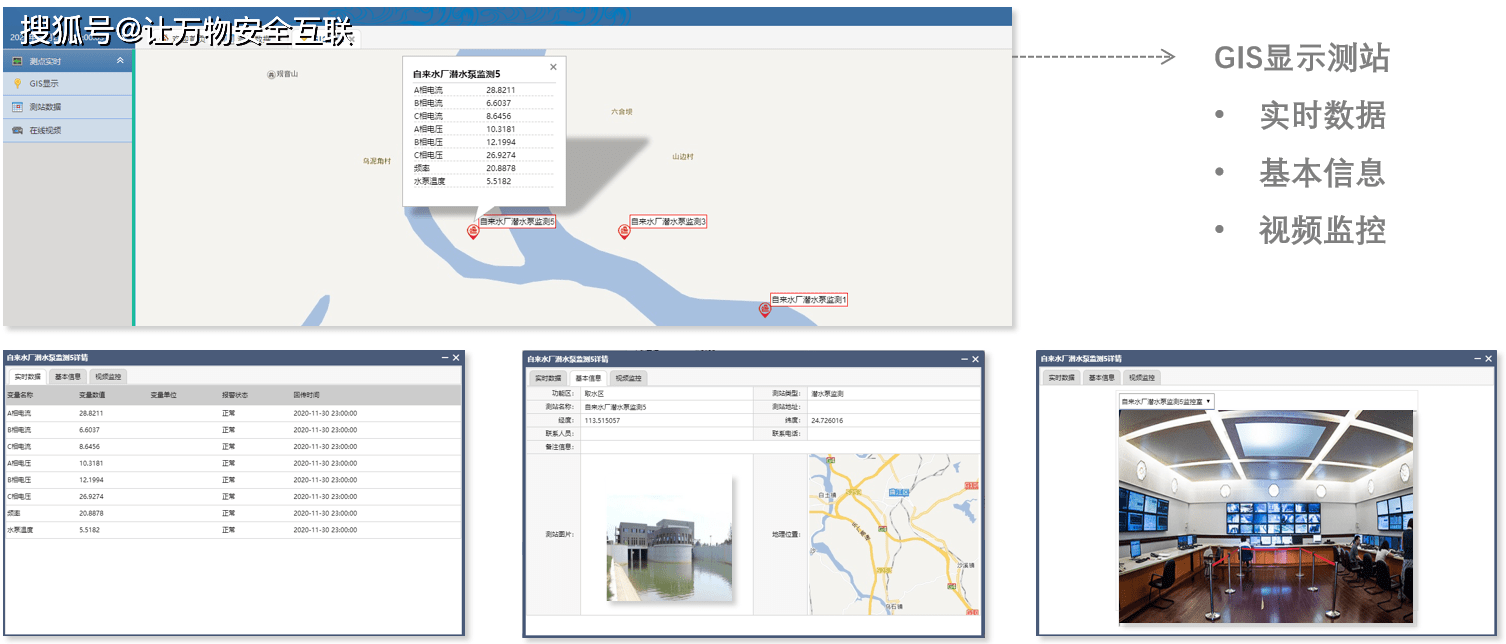Open 在线视频 in the sidebar

point(67,130)
